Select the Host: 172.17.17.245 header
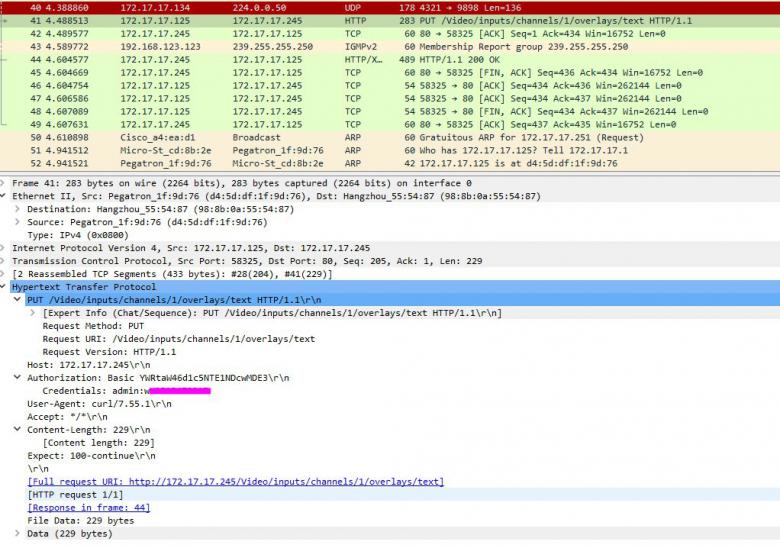 click(x=89, y=365)
